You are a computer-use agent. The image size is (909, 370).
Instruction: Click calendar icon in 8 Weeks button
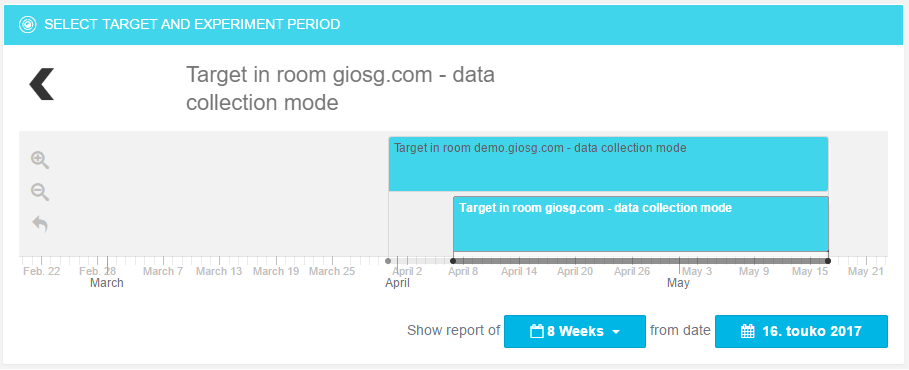pos(537,332)
